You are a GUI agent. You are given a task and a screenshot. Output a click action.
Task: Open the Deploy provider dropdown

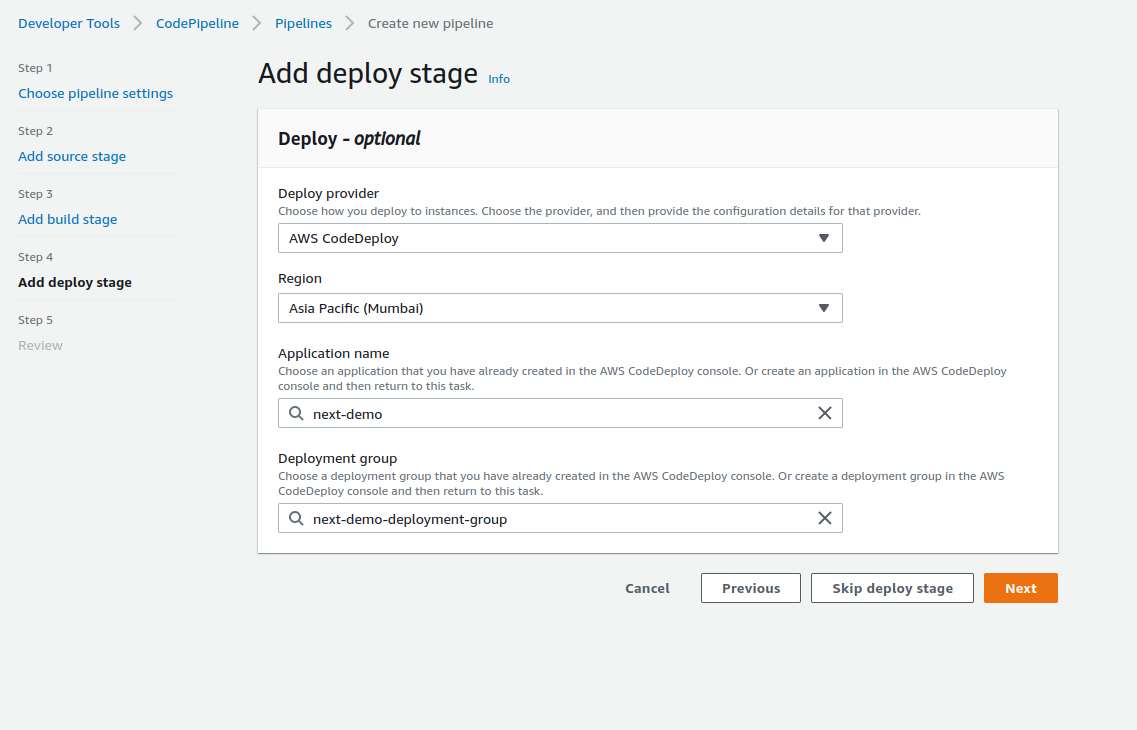click(560, 238)
